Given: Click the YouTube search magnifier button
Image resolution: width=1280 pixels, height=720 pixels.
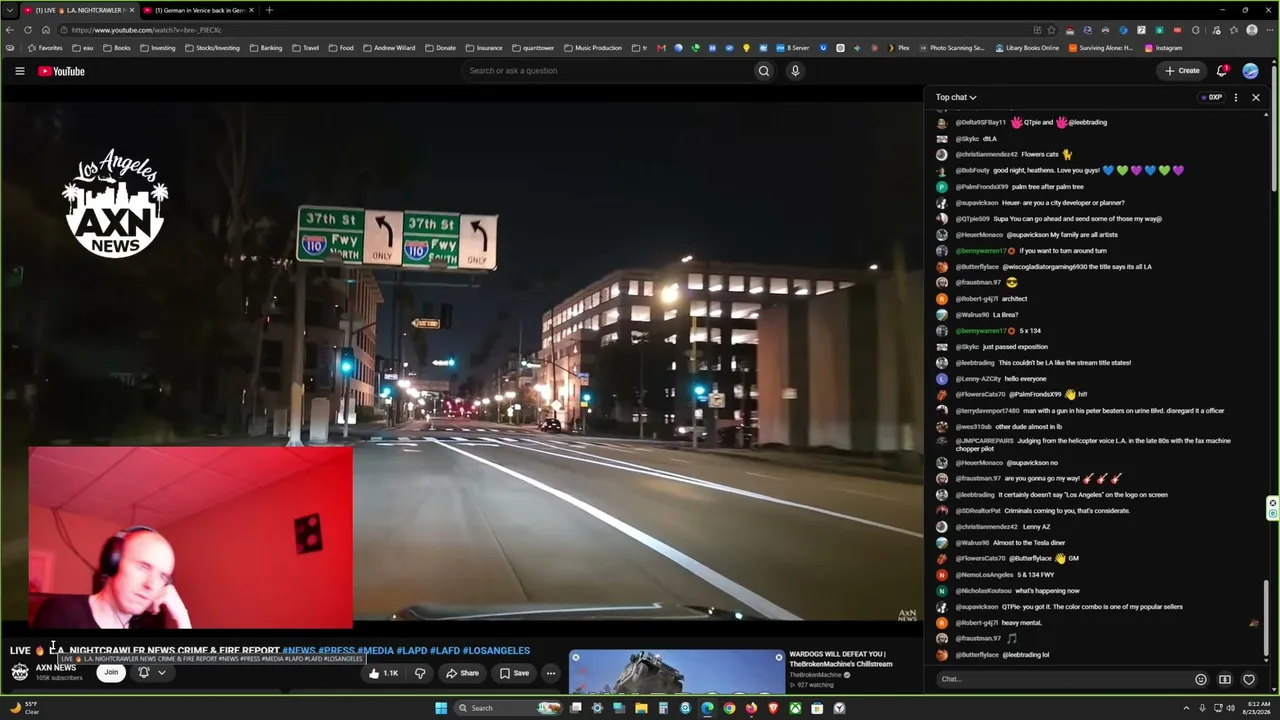Looking at the screenshot, I should tap(764, 71).
